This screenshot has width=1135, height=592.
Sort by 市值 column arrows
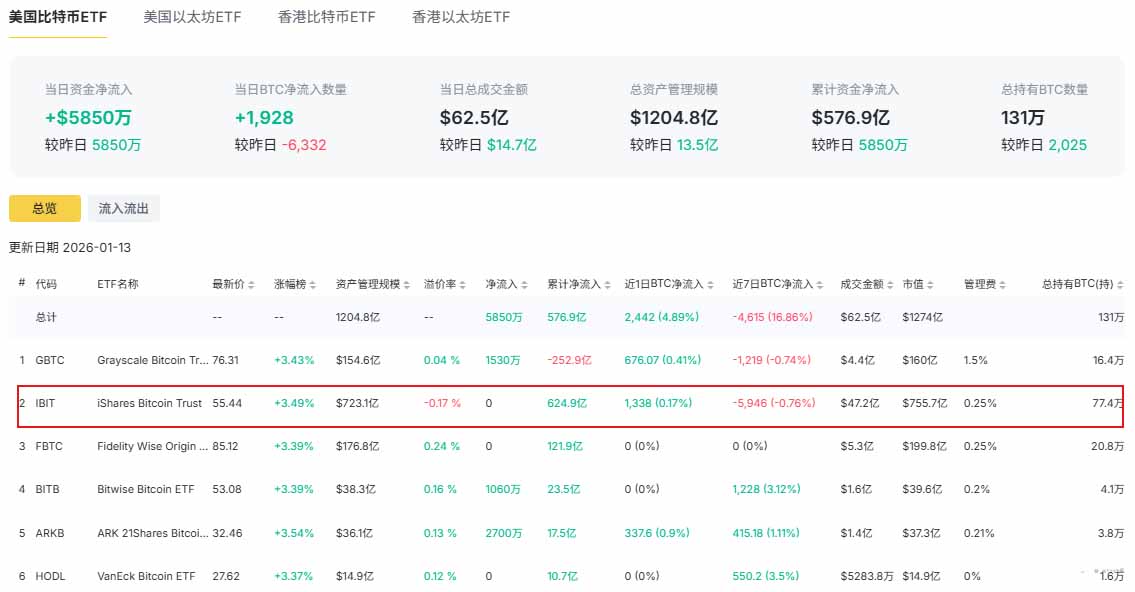click(x=930, y=285)
